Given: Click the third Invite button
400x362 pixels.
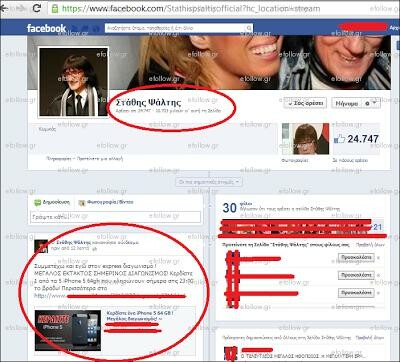Looking at the screenshot, I should click(356, 292).
